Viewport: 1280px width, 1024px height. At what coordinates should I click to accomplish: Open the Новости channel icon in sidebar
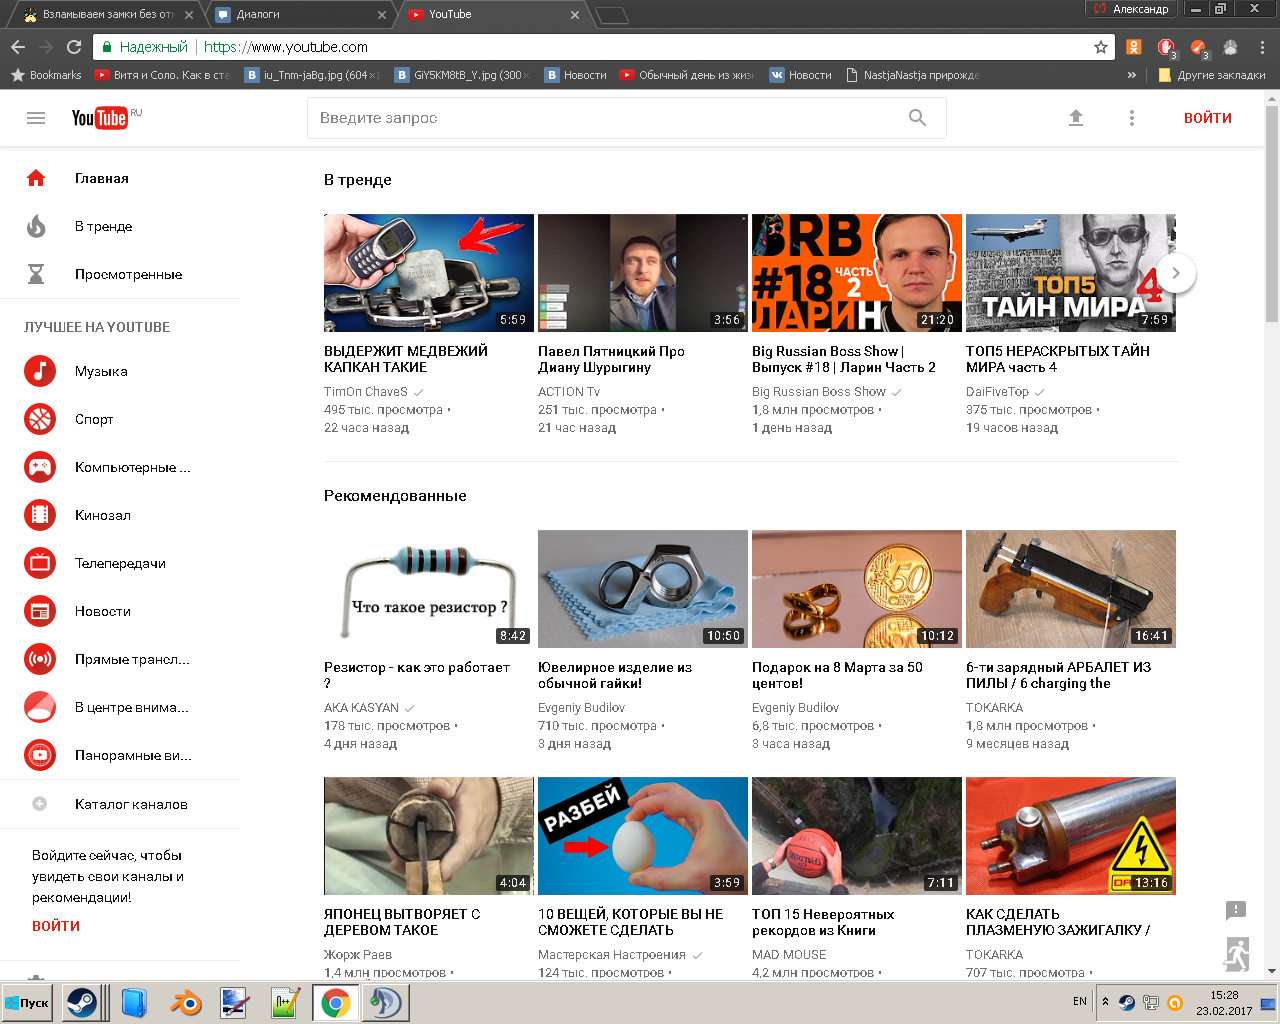40,611
